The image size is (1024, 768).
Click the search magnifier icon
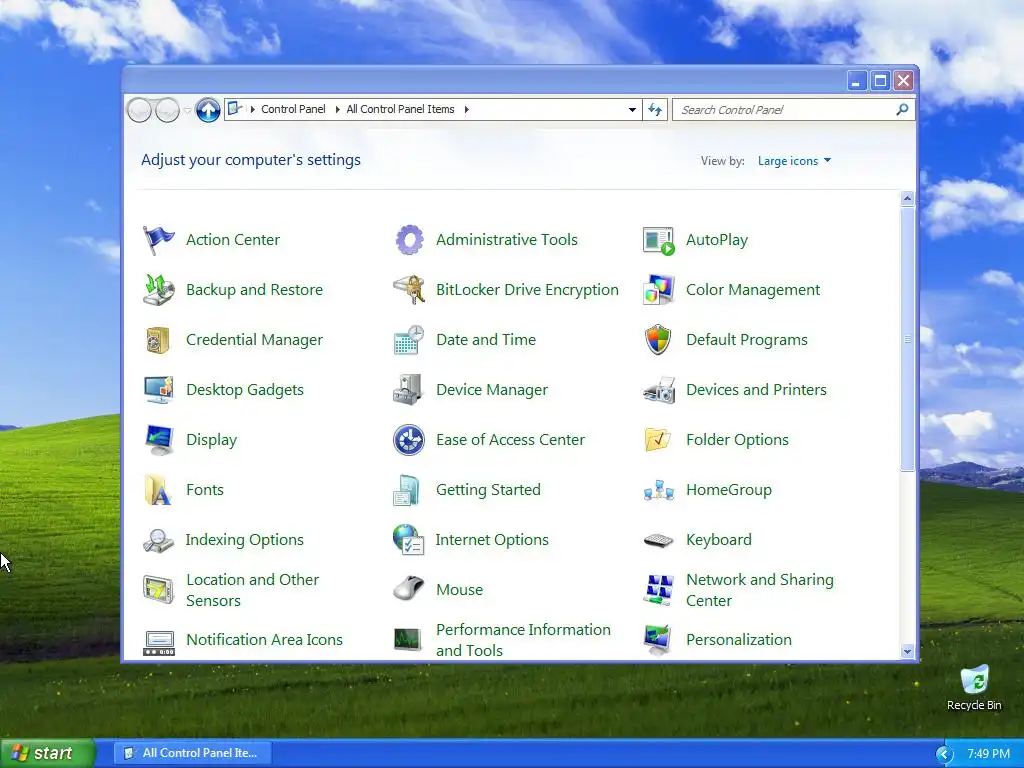[902, 109]
